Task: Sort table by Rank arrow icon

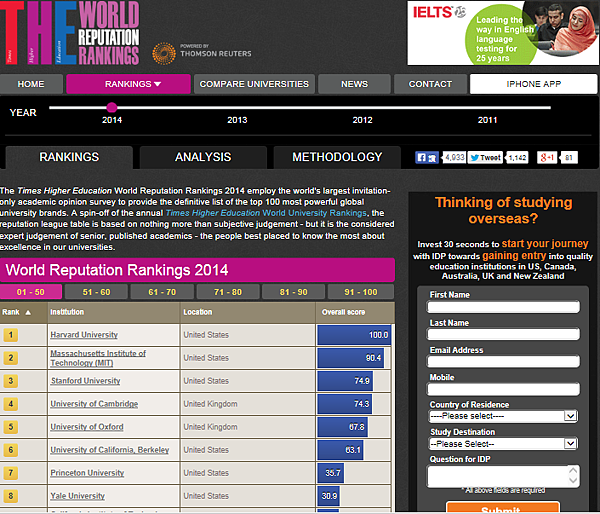Action: coord(28,312)
